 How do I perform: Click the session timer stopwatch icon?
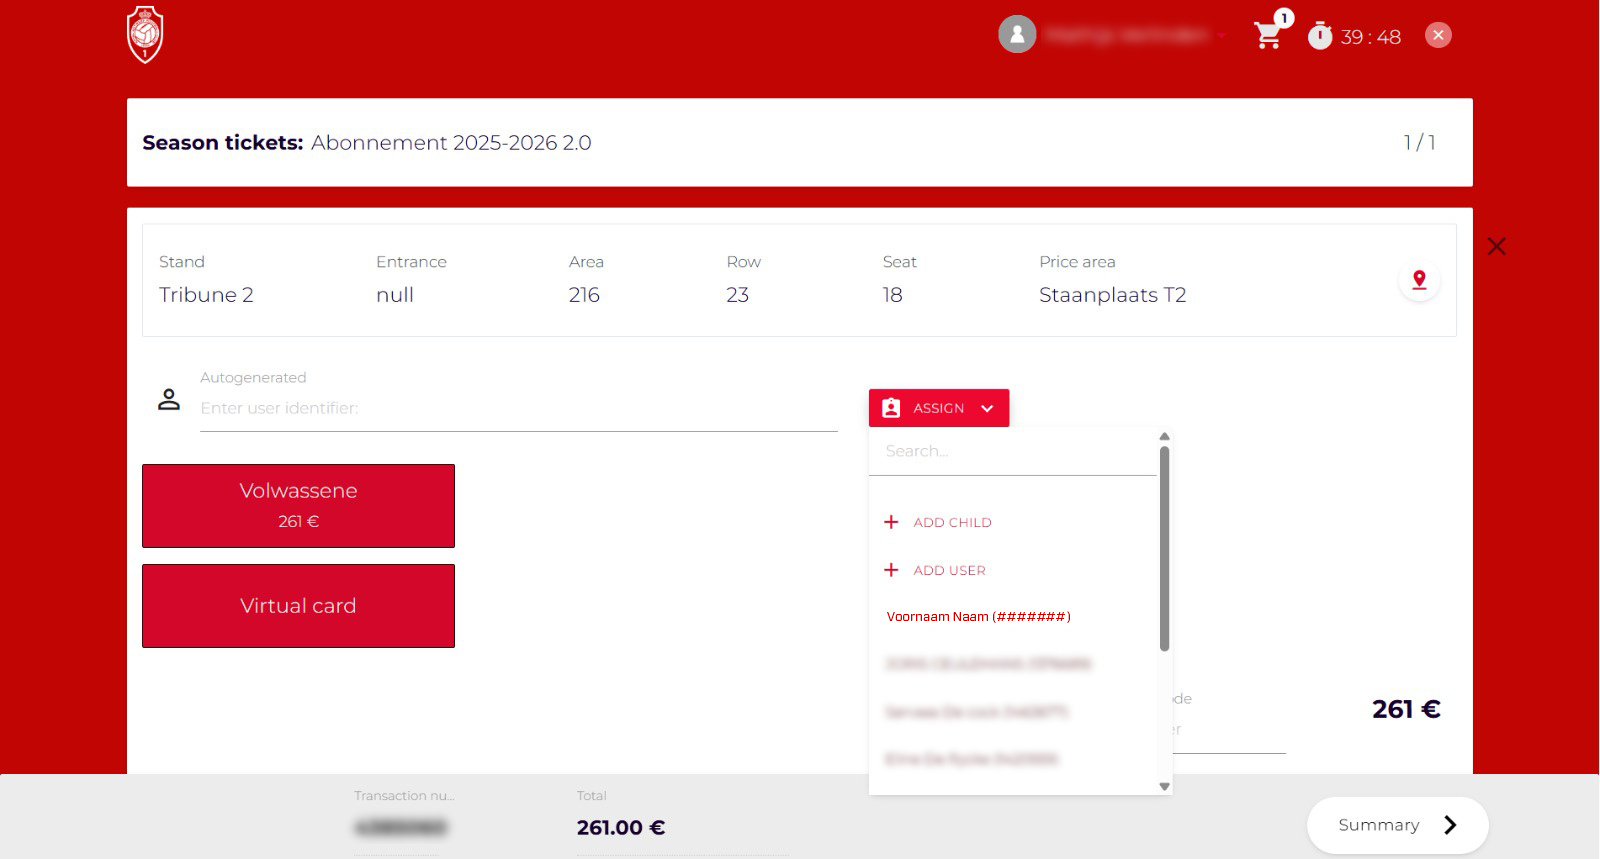pyautogui.click(x=1320, y=36)
